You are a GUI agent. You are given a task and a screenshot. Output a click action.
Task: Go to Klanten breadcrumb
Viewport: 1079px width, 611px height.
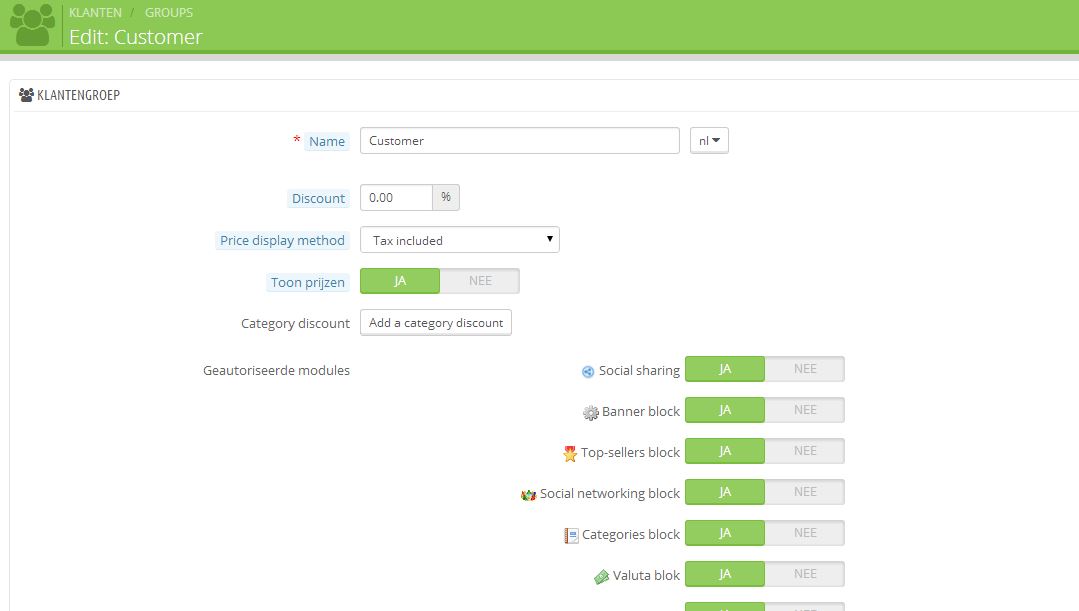coord(95,12)
